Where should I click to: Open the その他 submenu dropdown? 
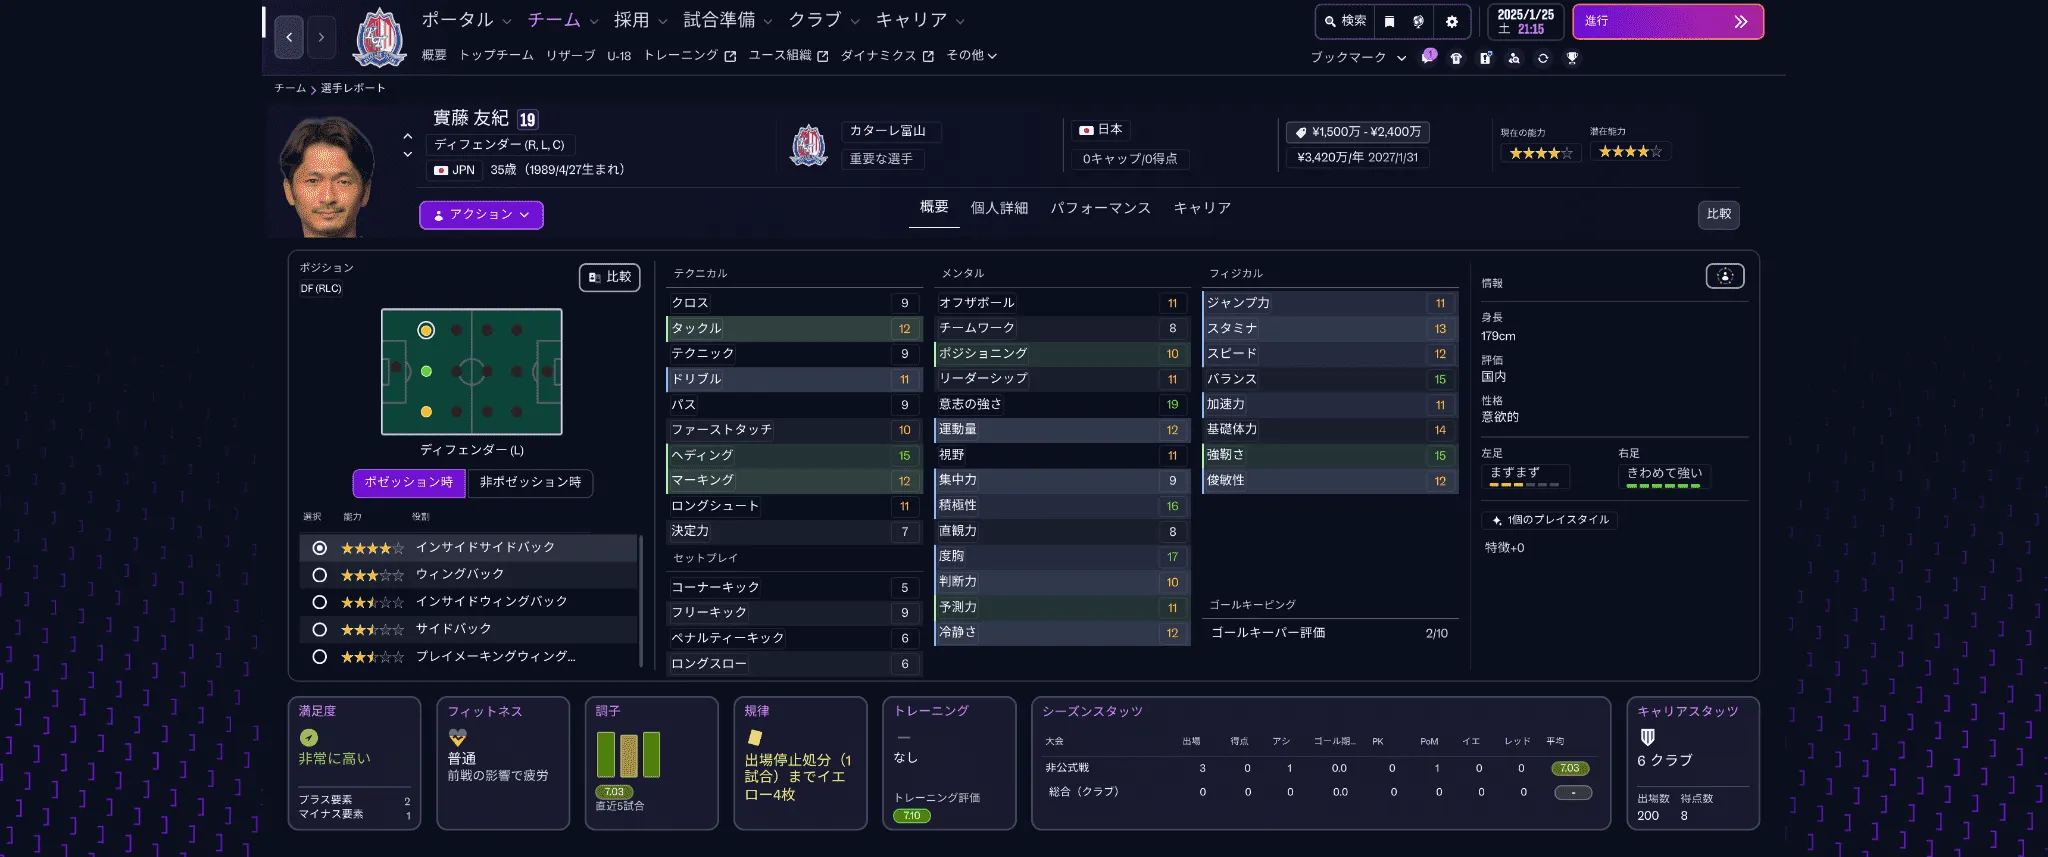971,56
